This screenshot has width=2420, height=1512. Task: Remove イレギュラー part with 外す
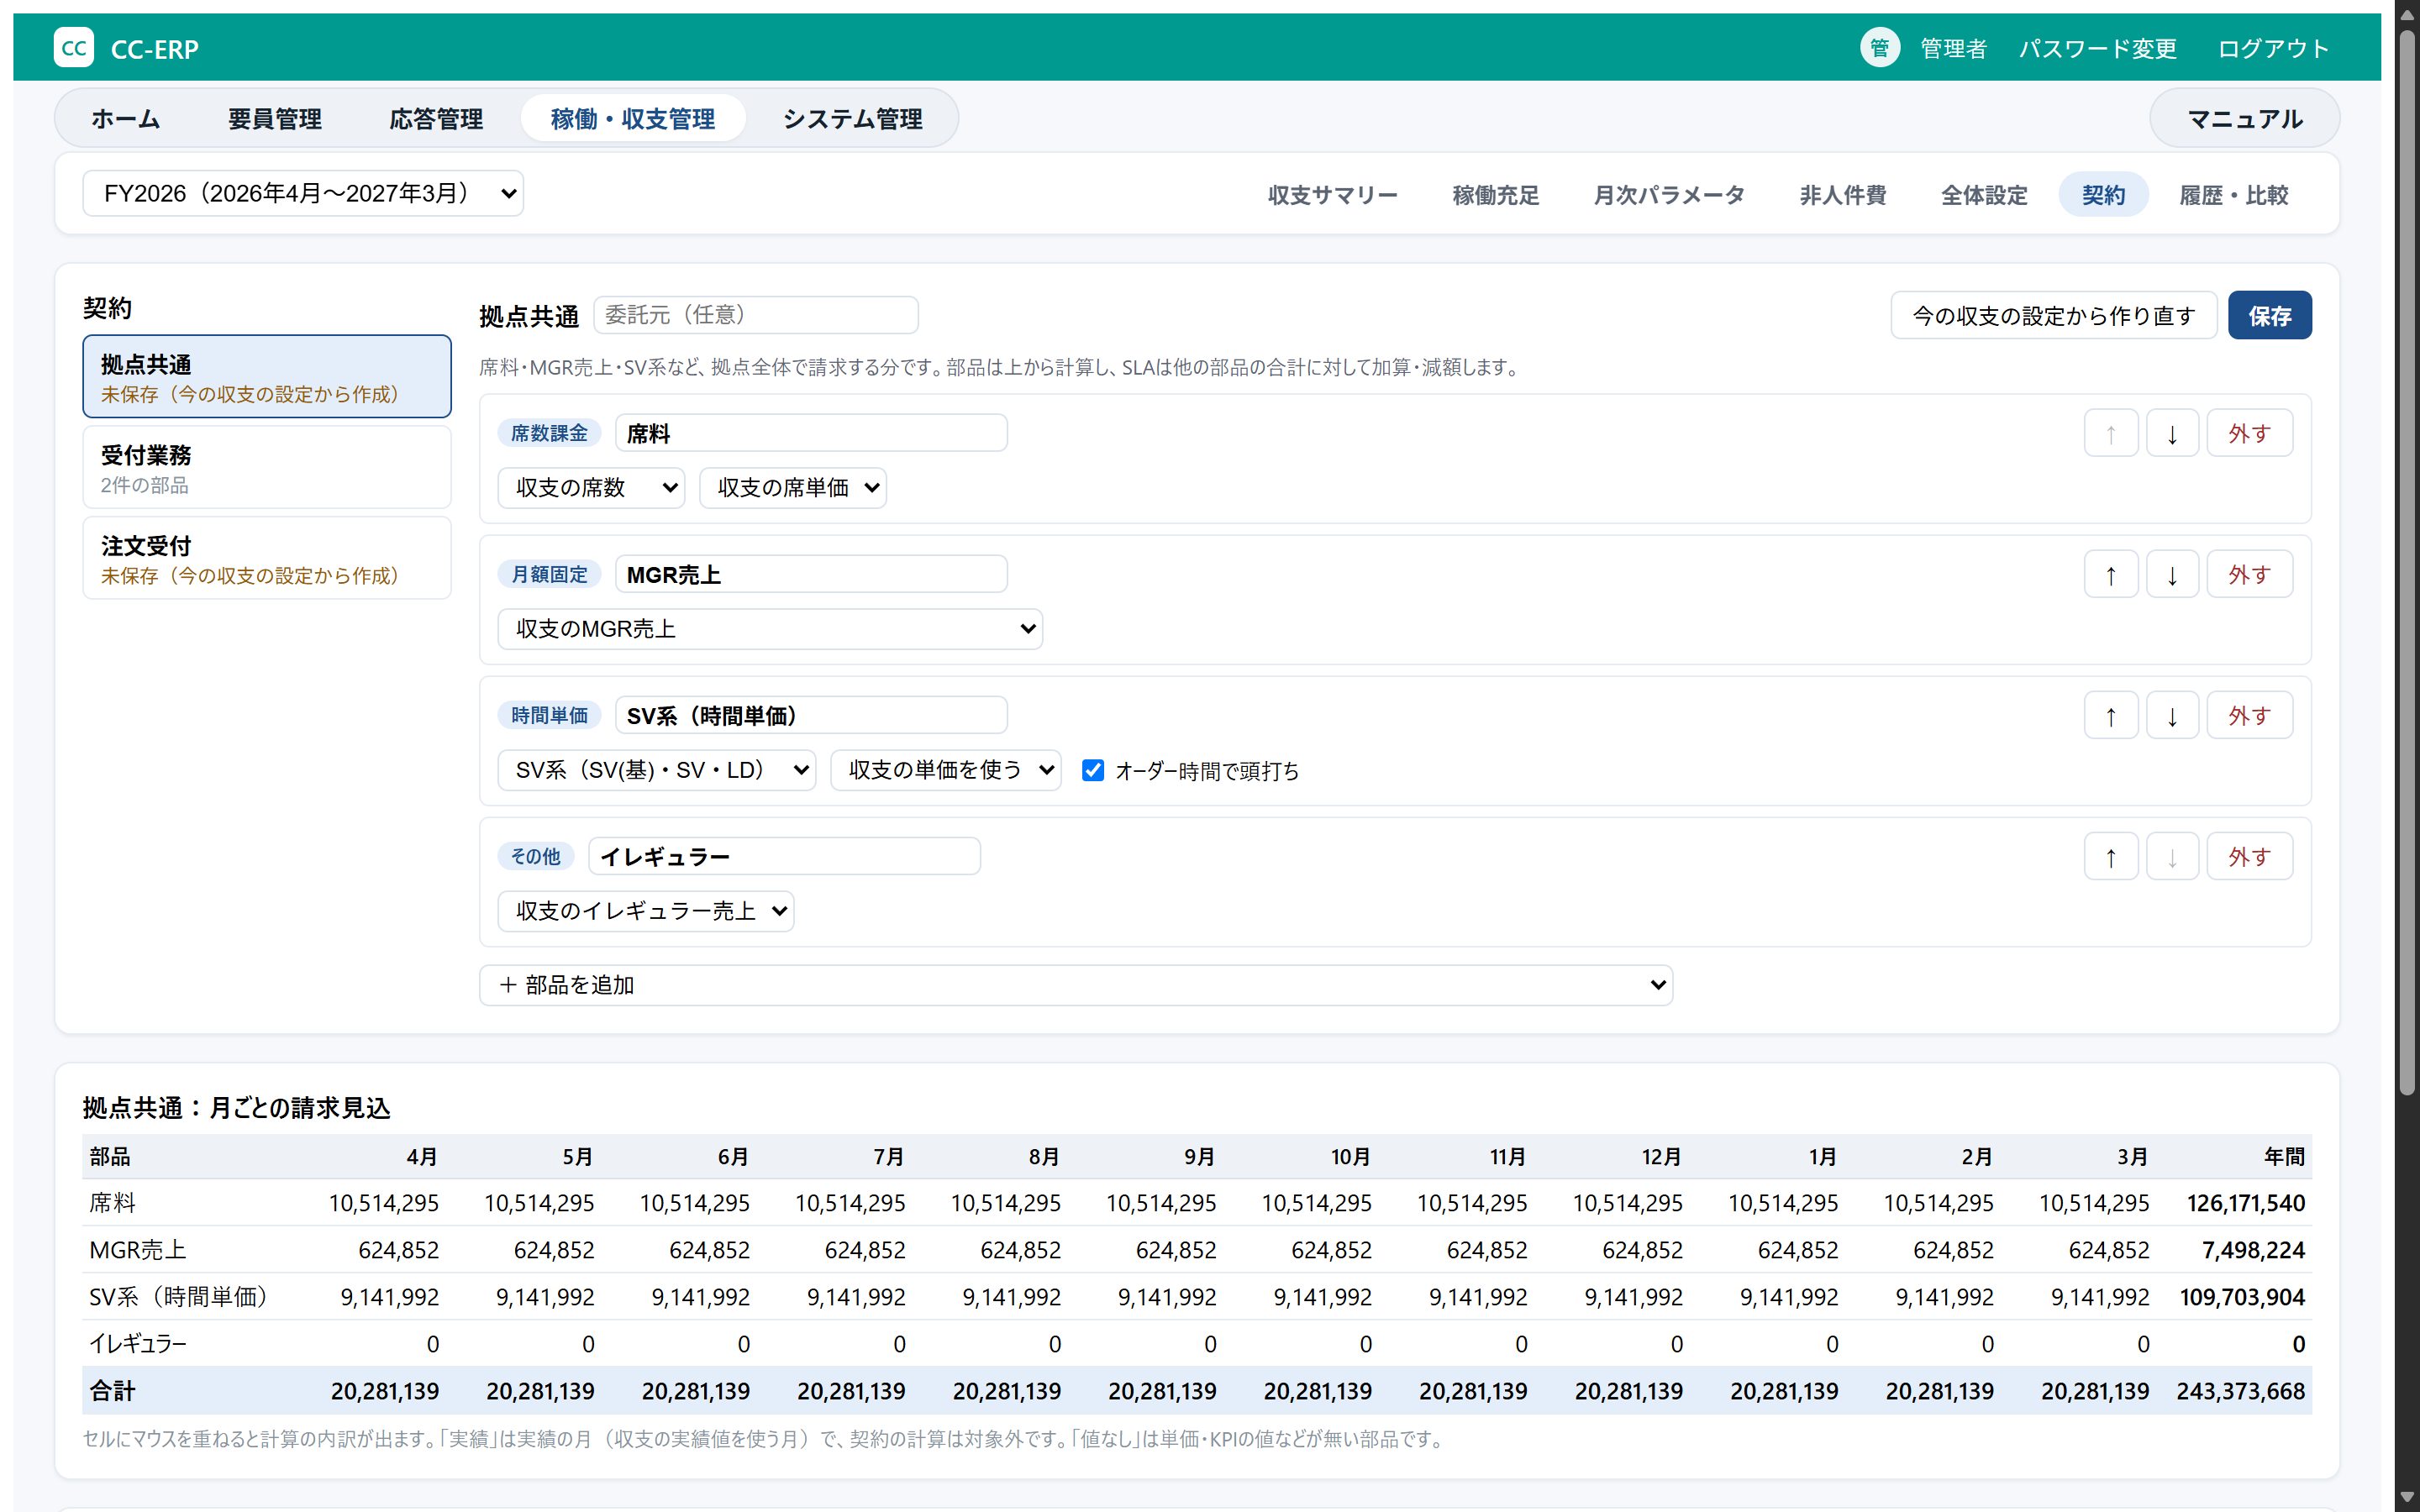click(2249, 856)
